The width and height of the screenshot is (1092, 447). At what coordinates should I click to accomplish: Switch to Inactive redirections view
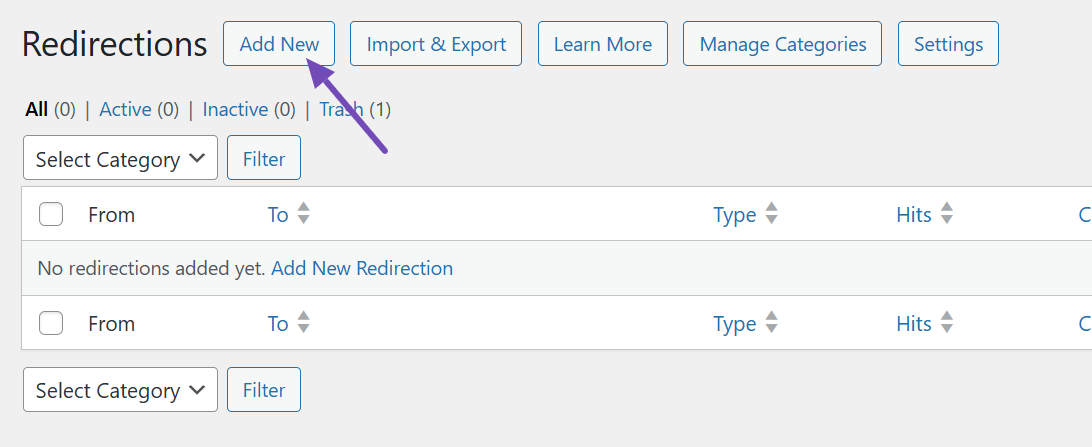tap(235, 110)
